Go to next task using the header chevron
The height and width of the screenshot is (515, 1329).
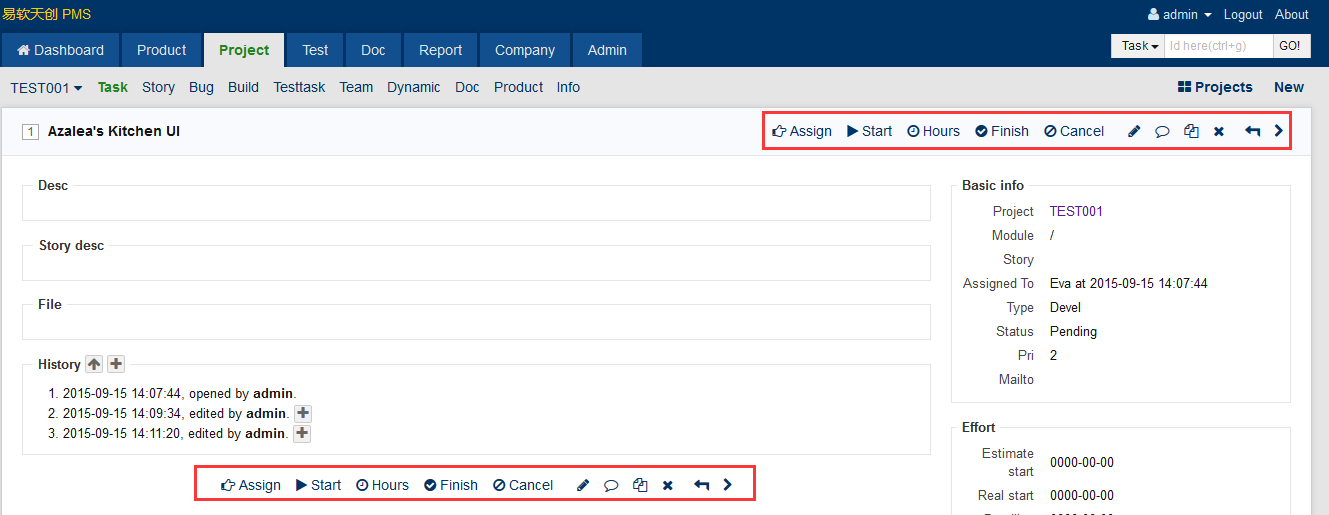click(x=1278, y=131)
